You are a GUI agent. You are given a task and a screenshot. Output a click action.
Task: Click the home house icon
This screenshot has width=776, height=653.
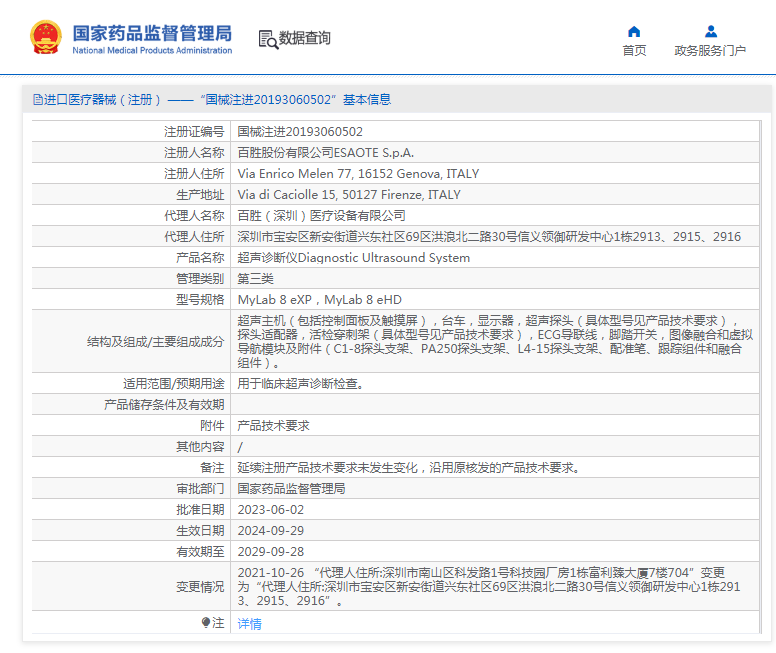click(x=634, y=31)
